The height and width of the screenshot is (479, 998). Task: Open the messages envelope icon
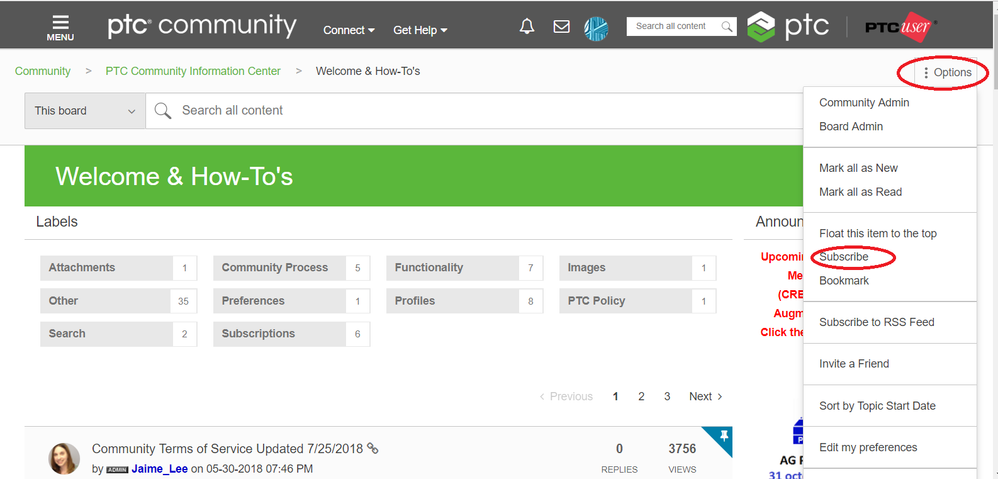(561, 27)
